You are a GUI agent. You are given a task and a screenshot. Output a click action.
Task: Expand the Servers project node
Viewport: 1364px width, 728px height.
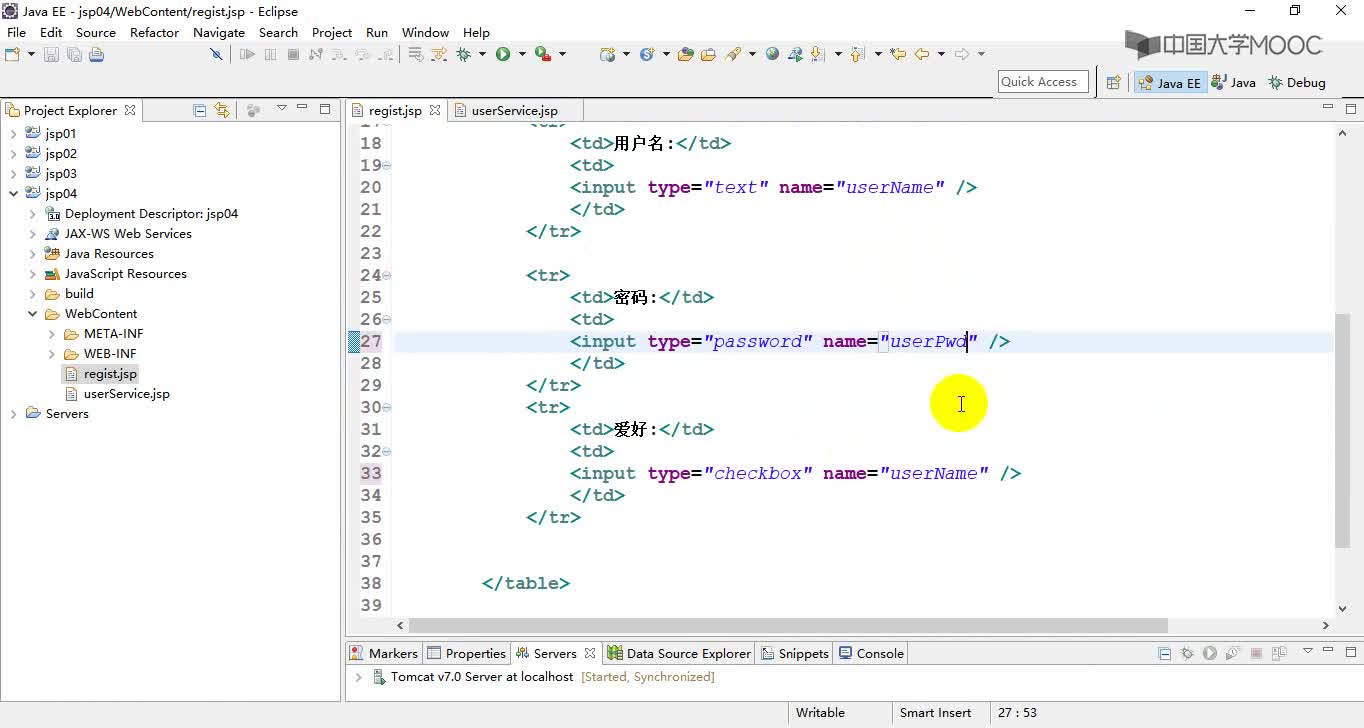click(x=13, y=413)
